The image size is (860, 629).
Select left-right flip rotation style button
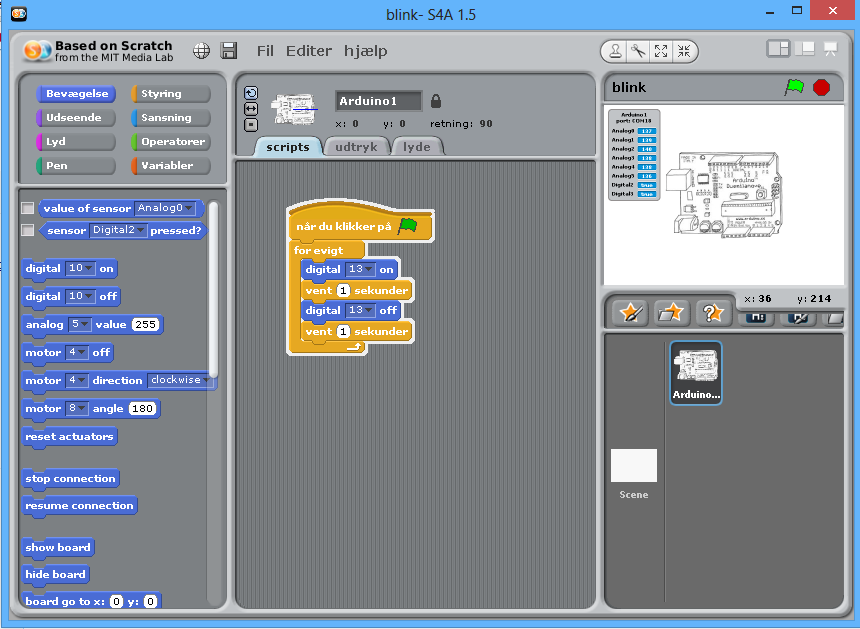251,109
